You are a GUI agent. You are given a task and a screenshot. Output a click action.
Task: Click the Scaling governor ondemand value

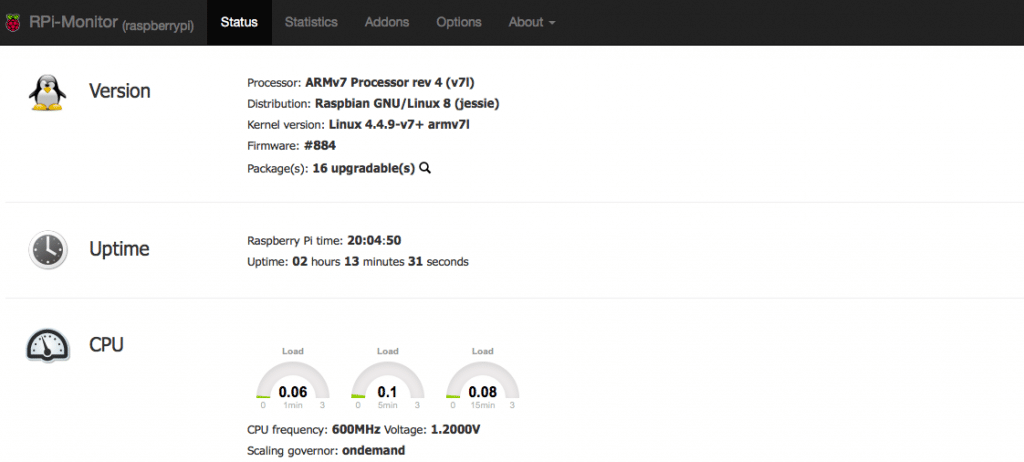(x=374, y=451)
